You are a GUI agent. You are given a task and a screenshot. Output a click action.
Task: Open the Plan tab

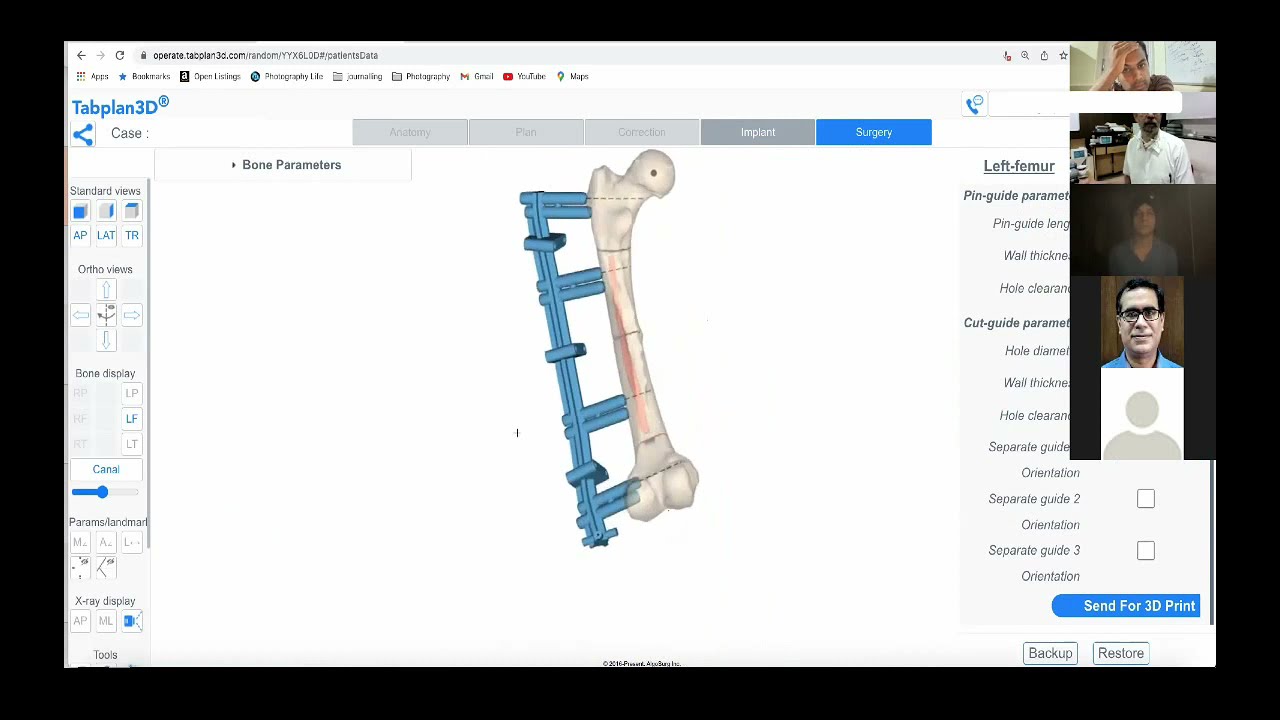coord(526,132)
